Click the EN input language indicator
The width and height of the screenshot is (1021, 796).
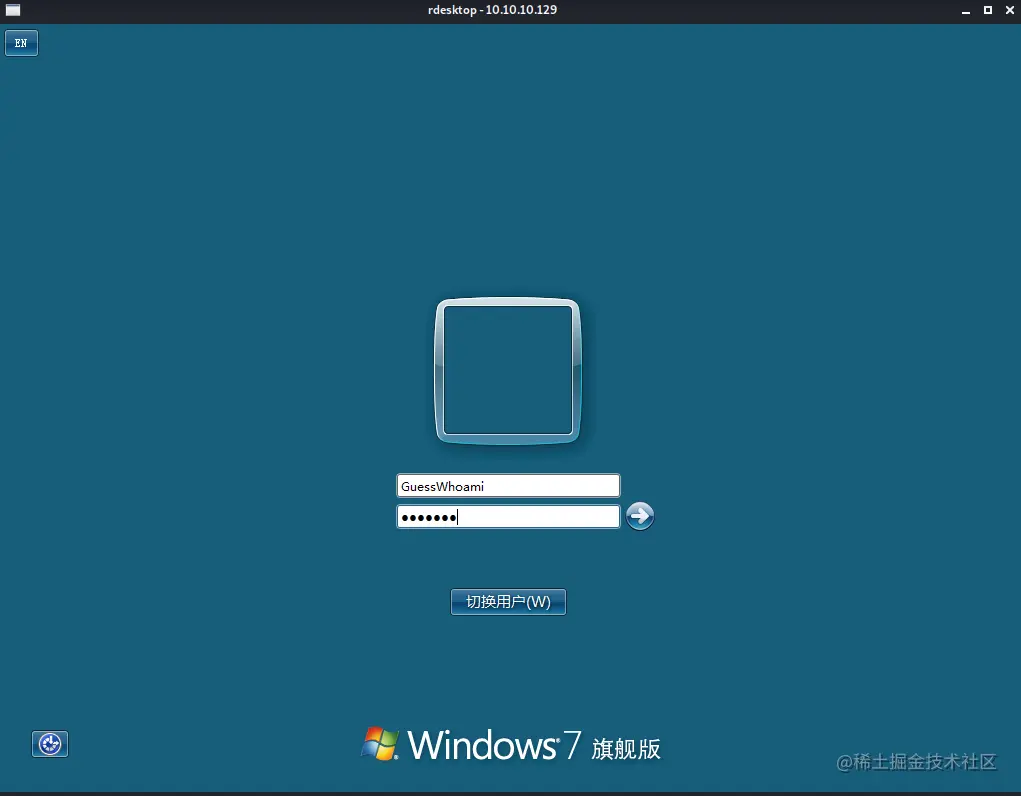[21, 43]
